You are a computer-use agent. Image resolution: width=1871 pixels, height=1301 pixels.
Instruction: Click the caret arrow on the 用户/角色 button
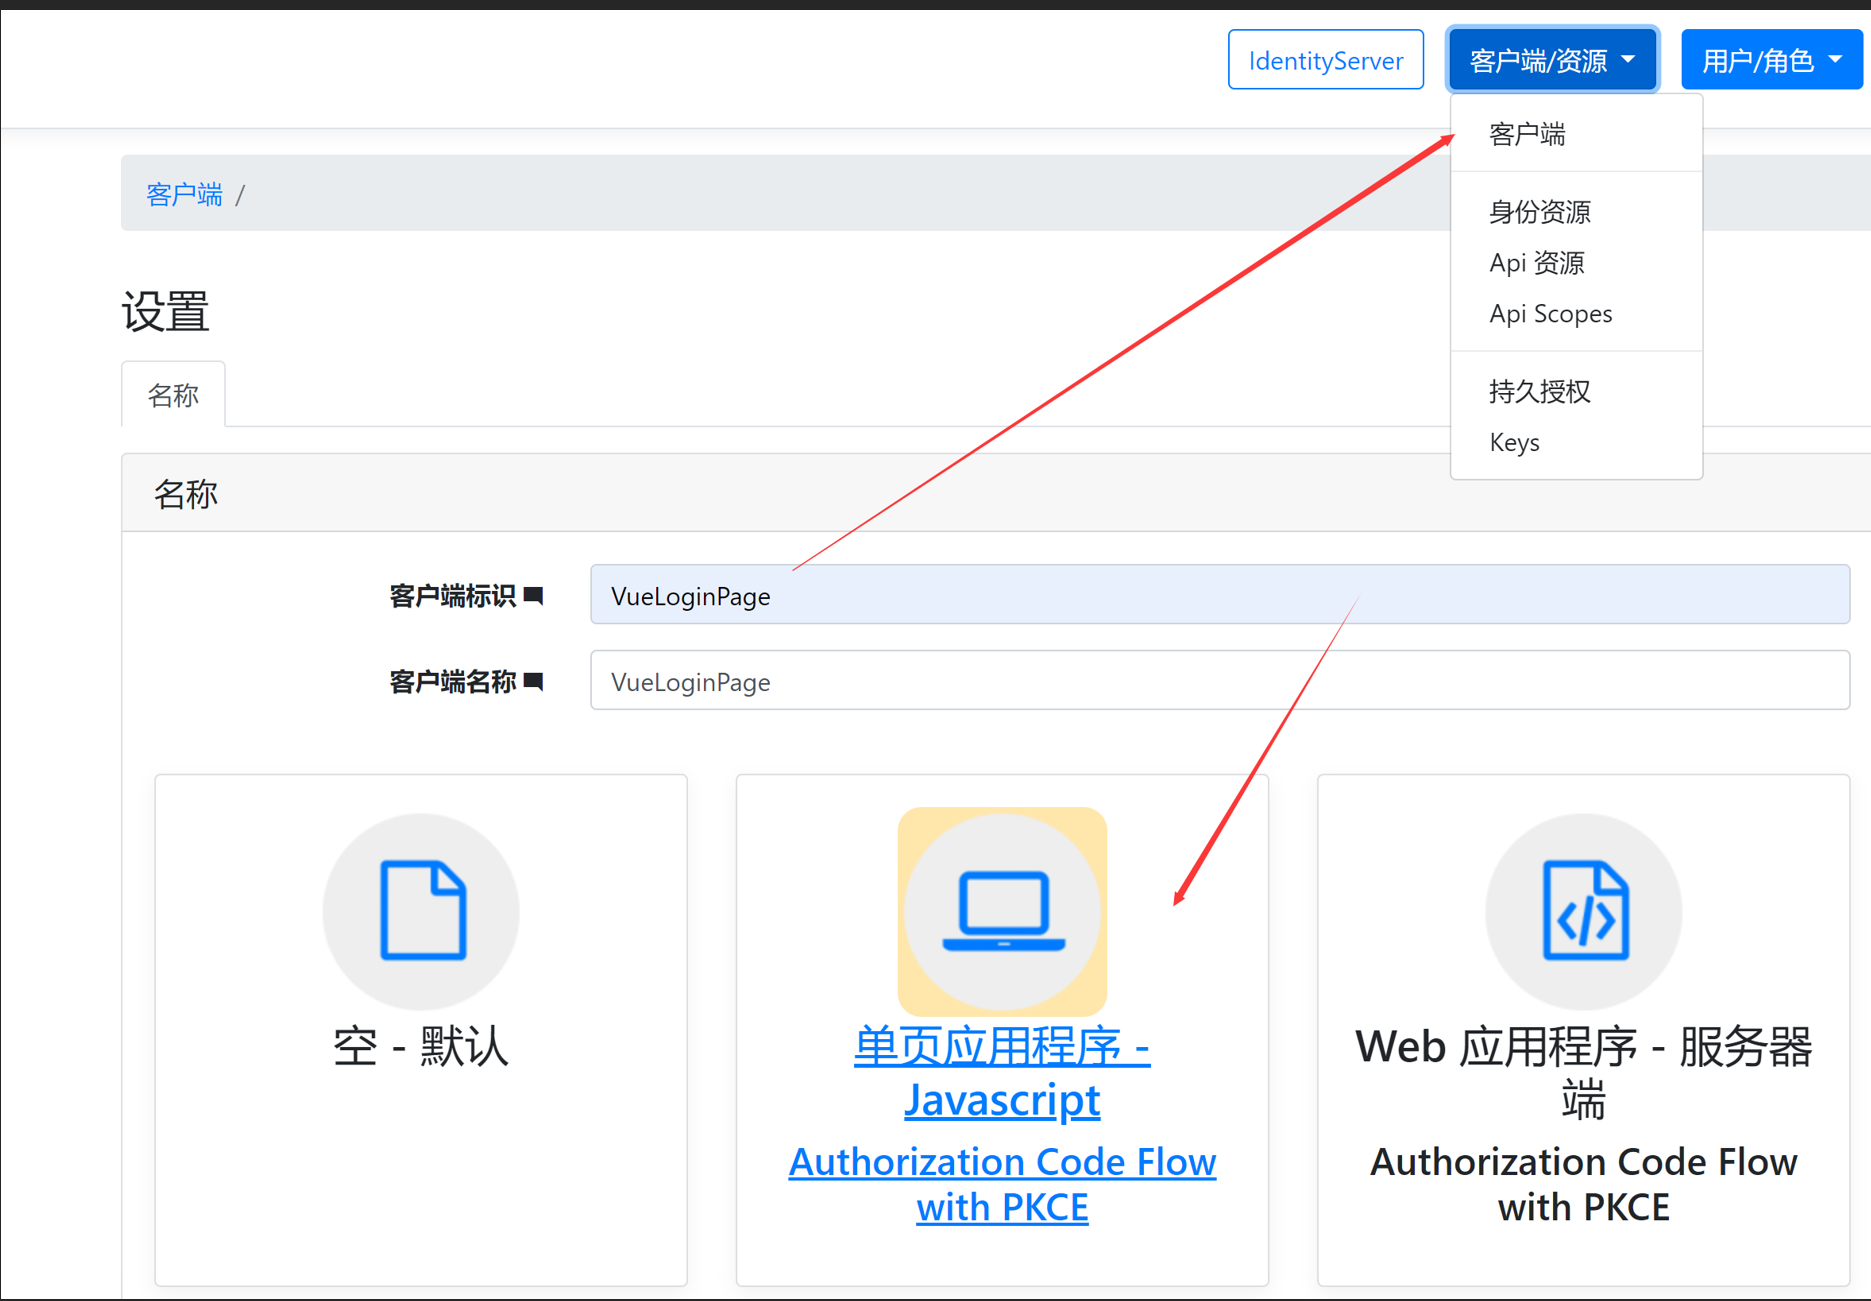pos(1837,59)
